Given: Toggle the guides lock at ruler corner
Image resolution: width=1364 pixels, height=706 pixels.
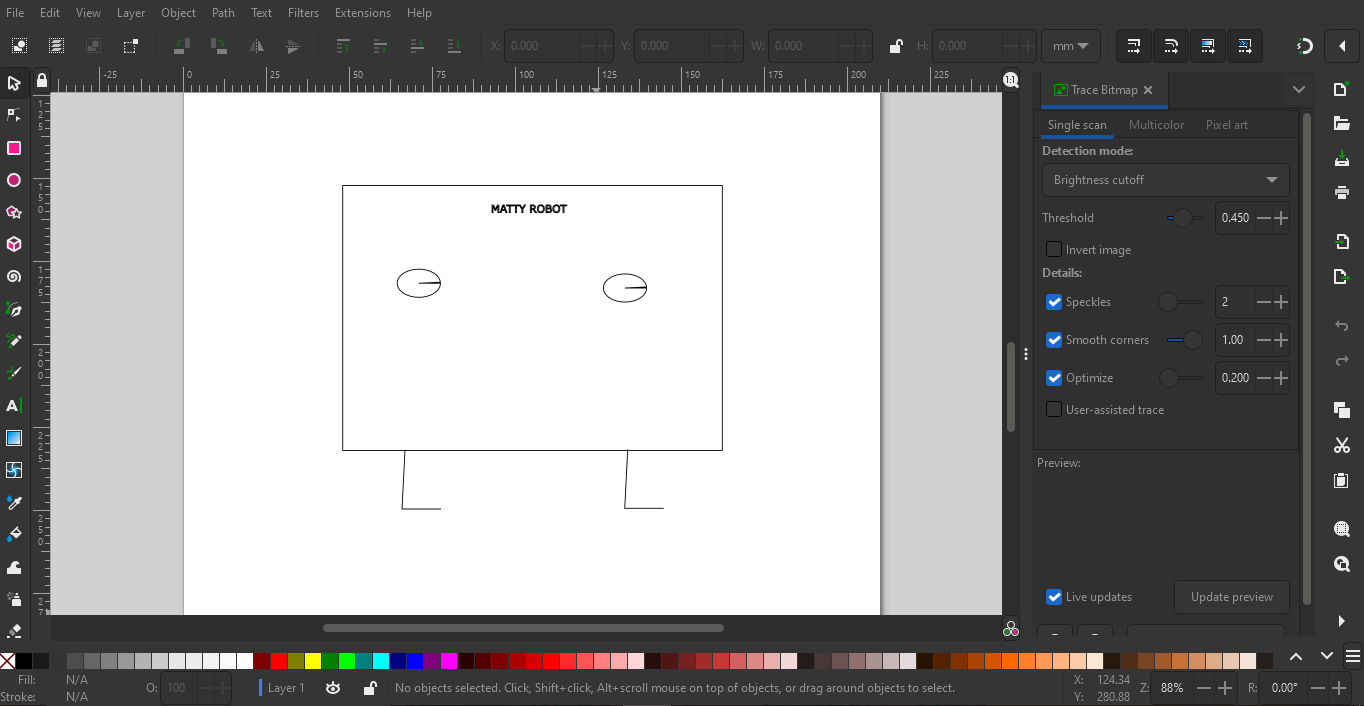Looking at the screenshot, I should [41, 80].
